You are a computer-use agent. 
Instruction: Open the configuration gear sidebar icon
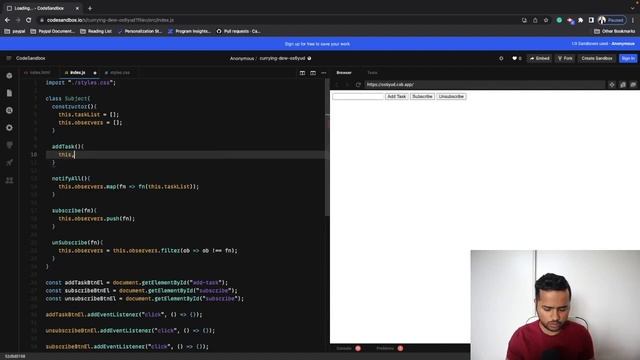click(9, 128)
